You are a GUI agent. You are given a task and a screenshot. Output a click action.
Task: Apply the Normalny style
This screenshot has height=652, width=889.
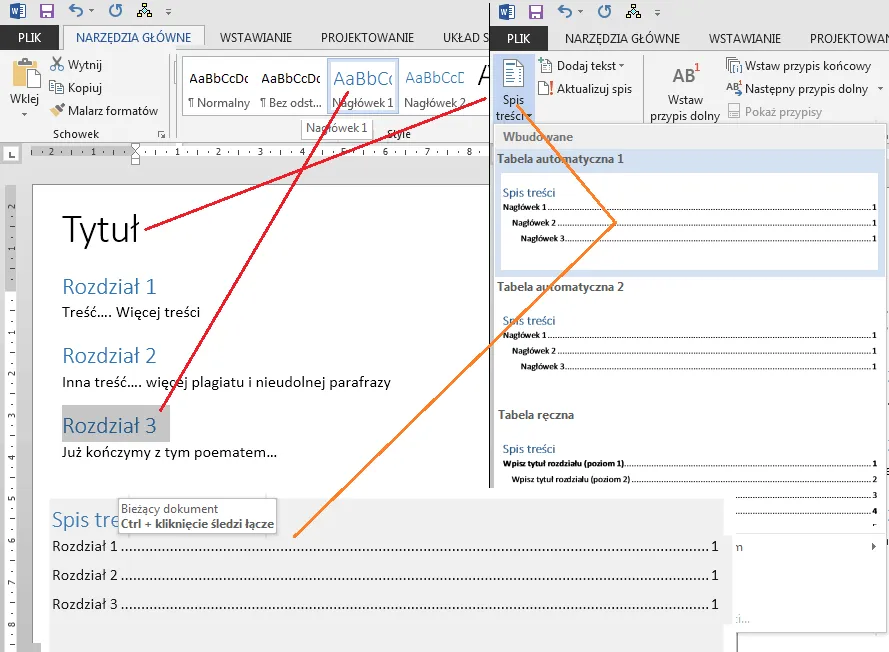pos(218,87)
